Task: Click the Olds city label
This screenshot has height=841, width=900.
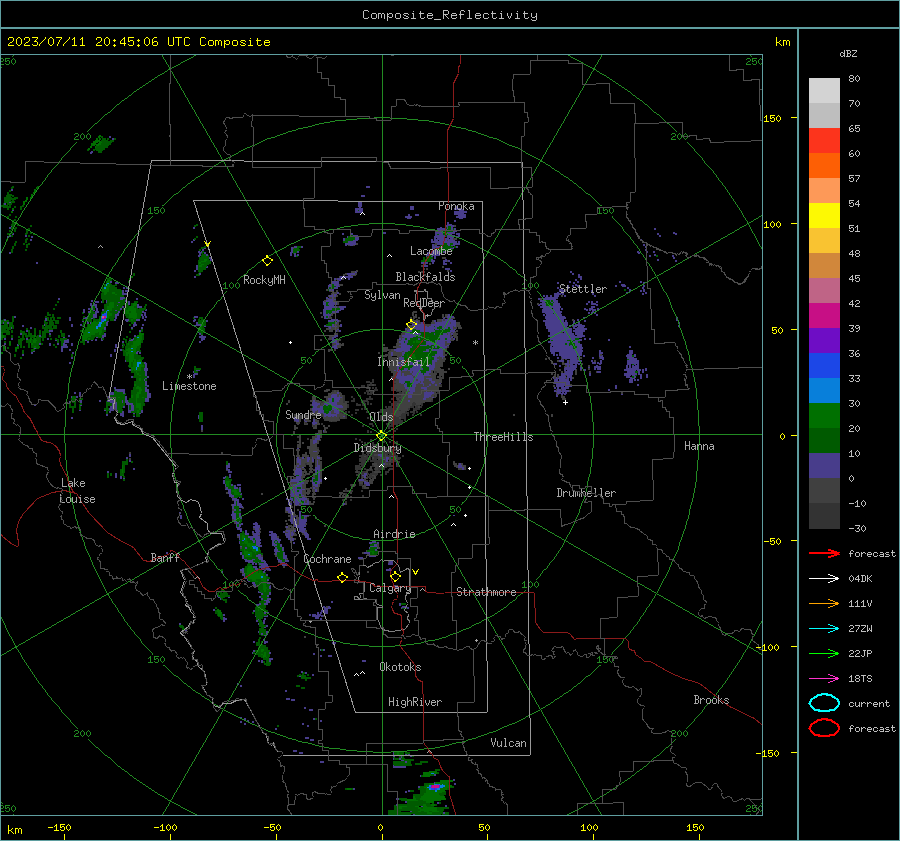Action: pyautogui.click(x=381, y=417)
